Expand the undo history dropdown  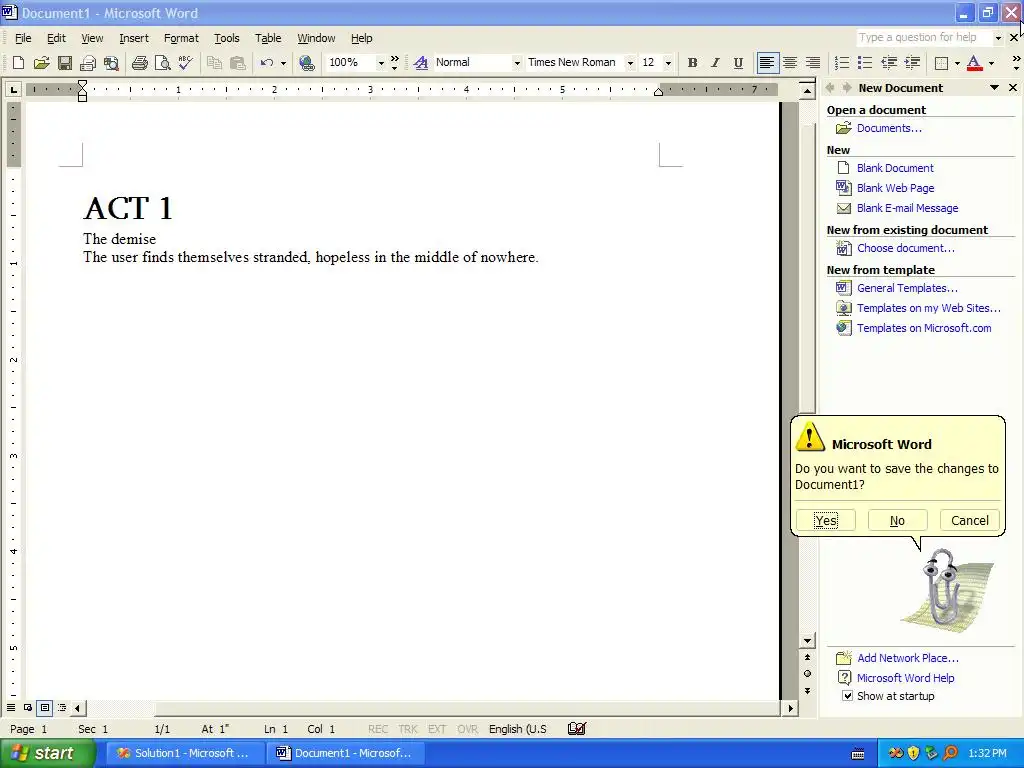283,63
